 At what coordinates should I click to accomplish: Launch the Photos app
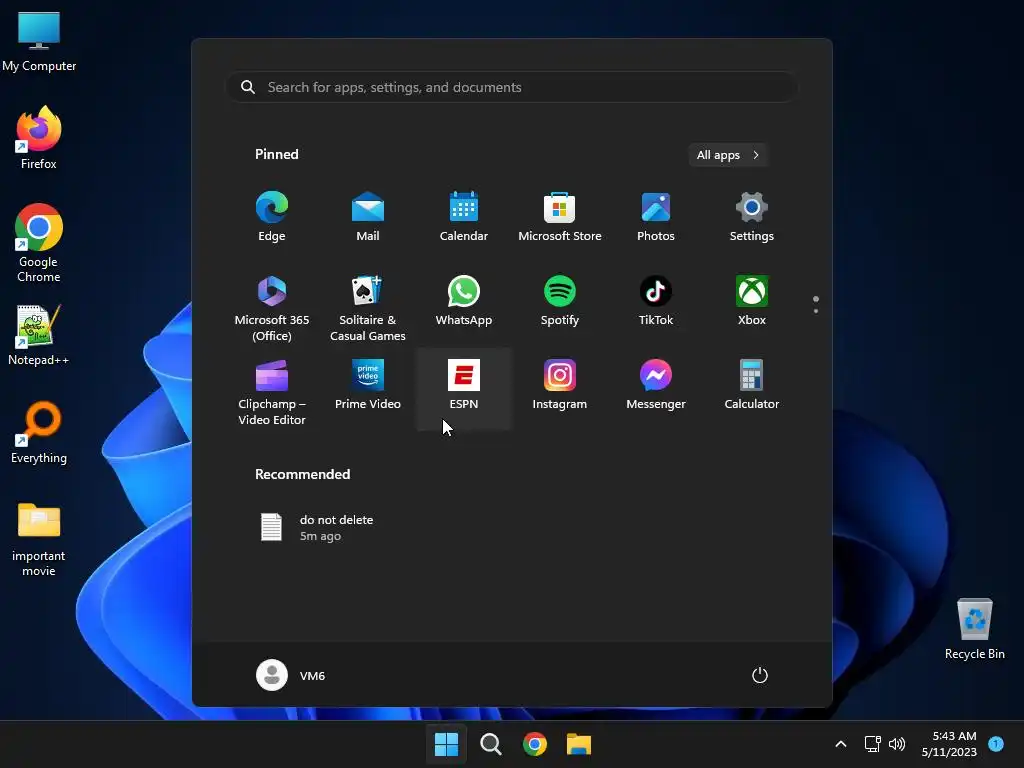(x=656, y=217)
